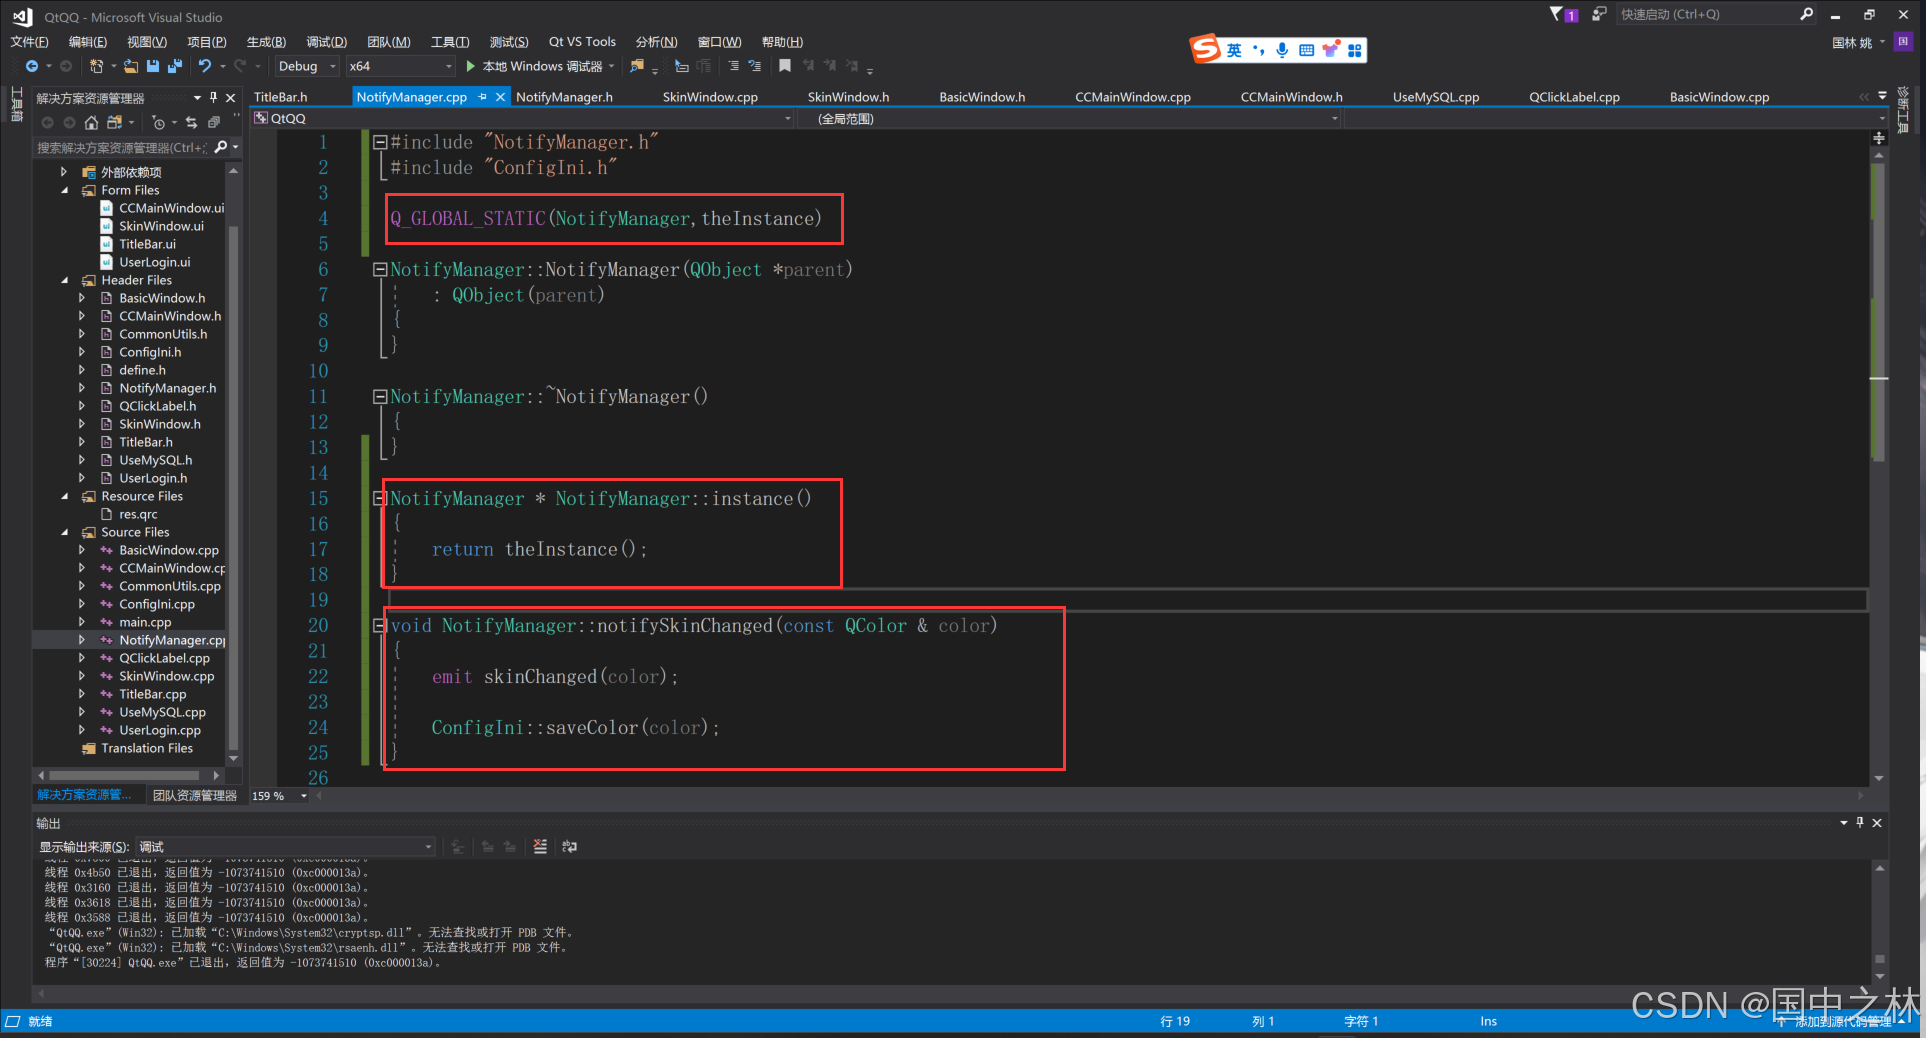
Task: Click the bookmark icon in toolbar
Action: (x=785, y=66)
